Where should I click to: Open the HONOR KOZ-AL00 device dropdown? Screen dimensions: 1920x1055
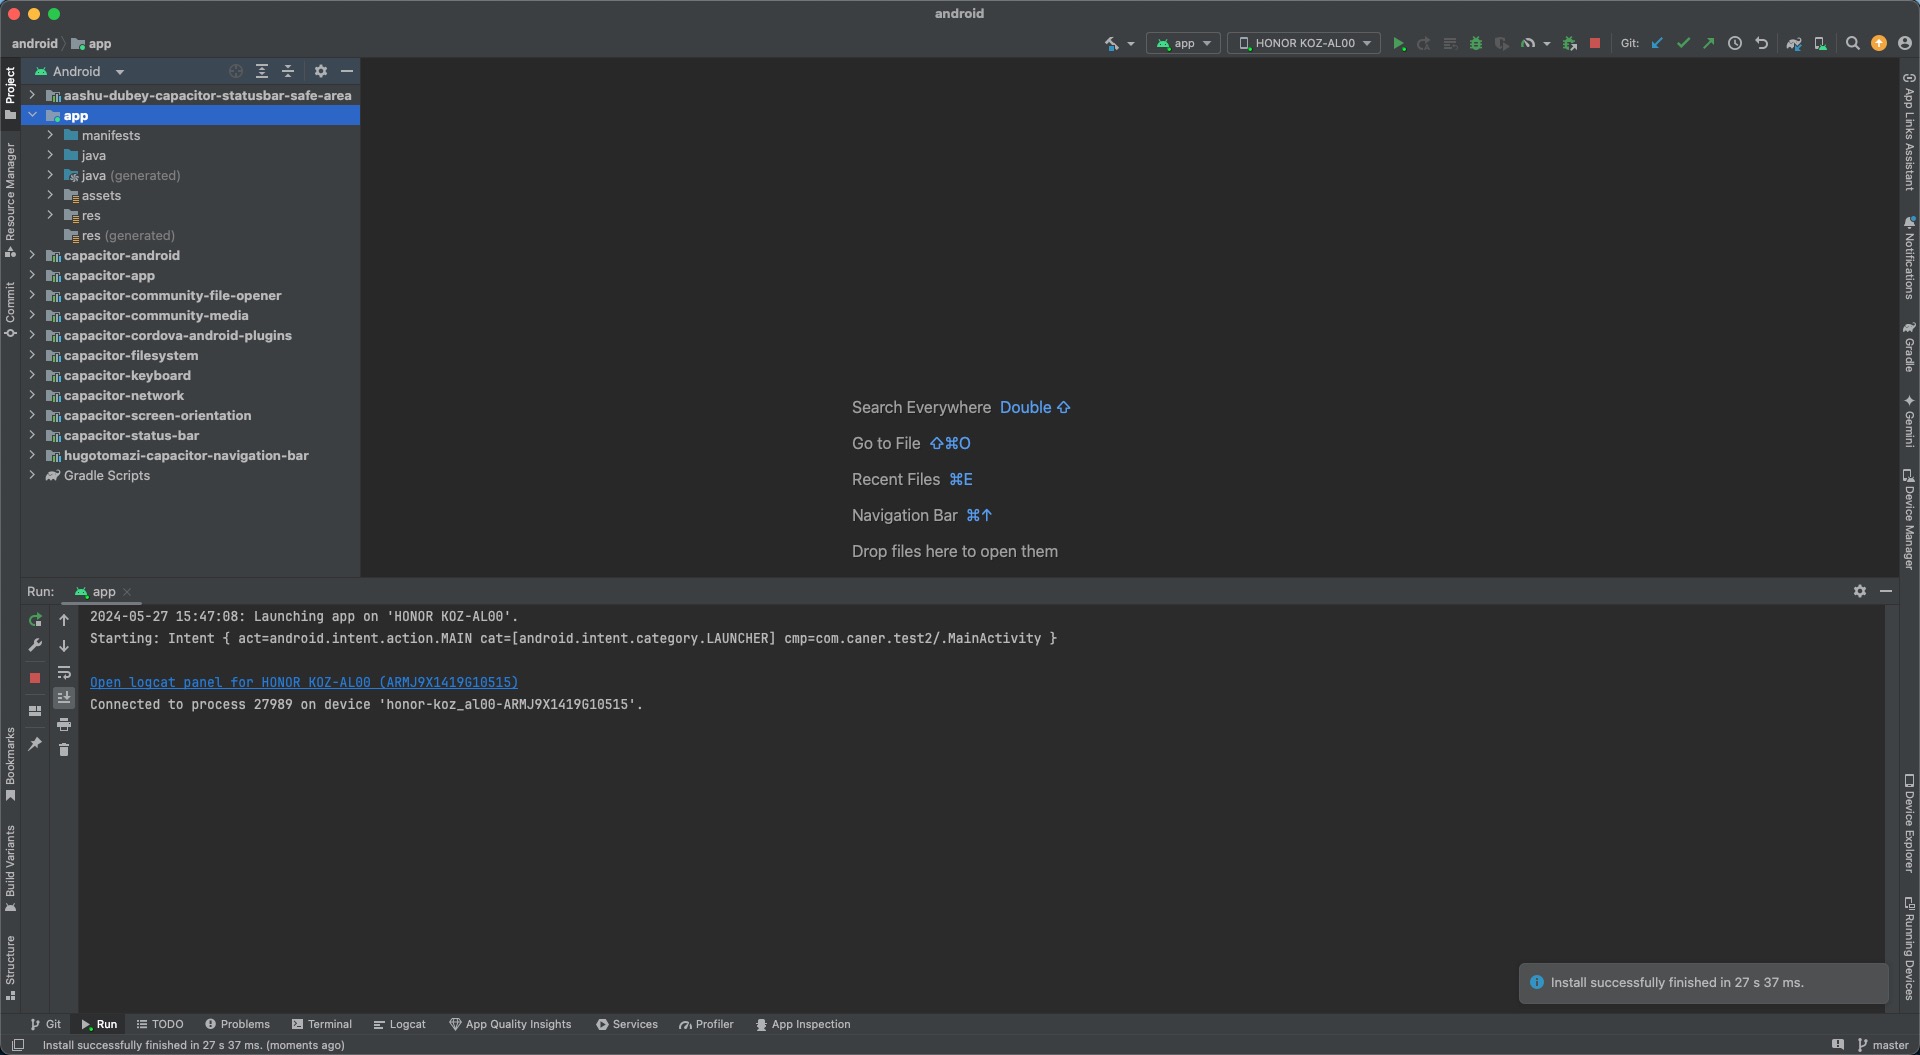[1304, 44]
